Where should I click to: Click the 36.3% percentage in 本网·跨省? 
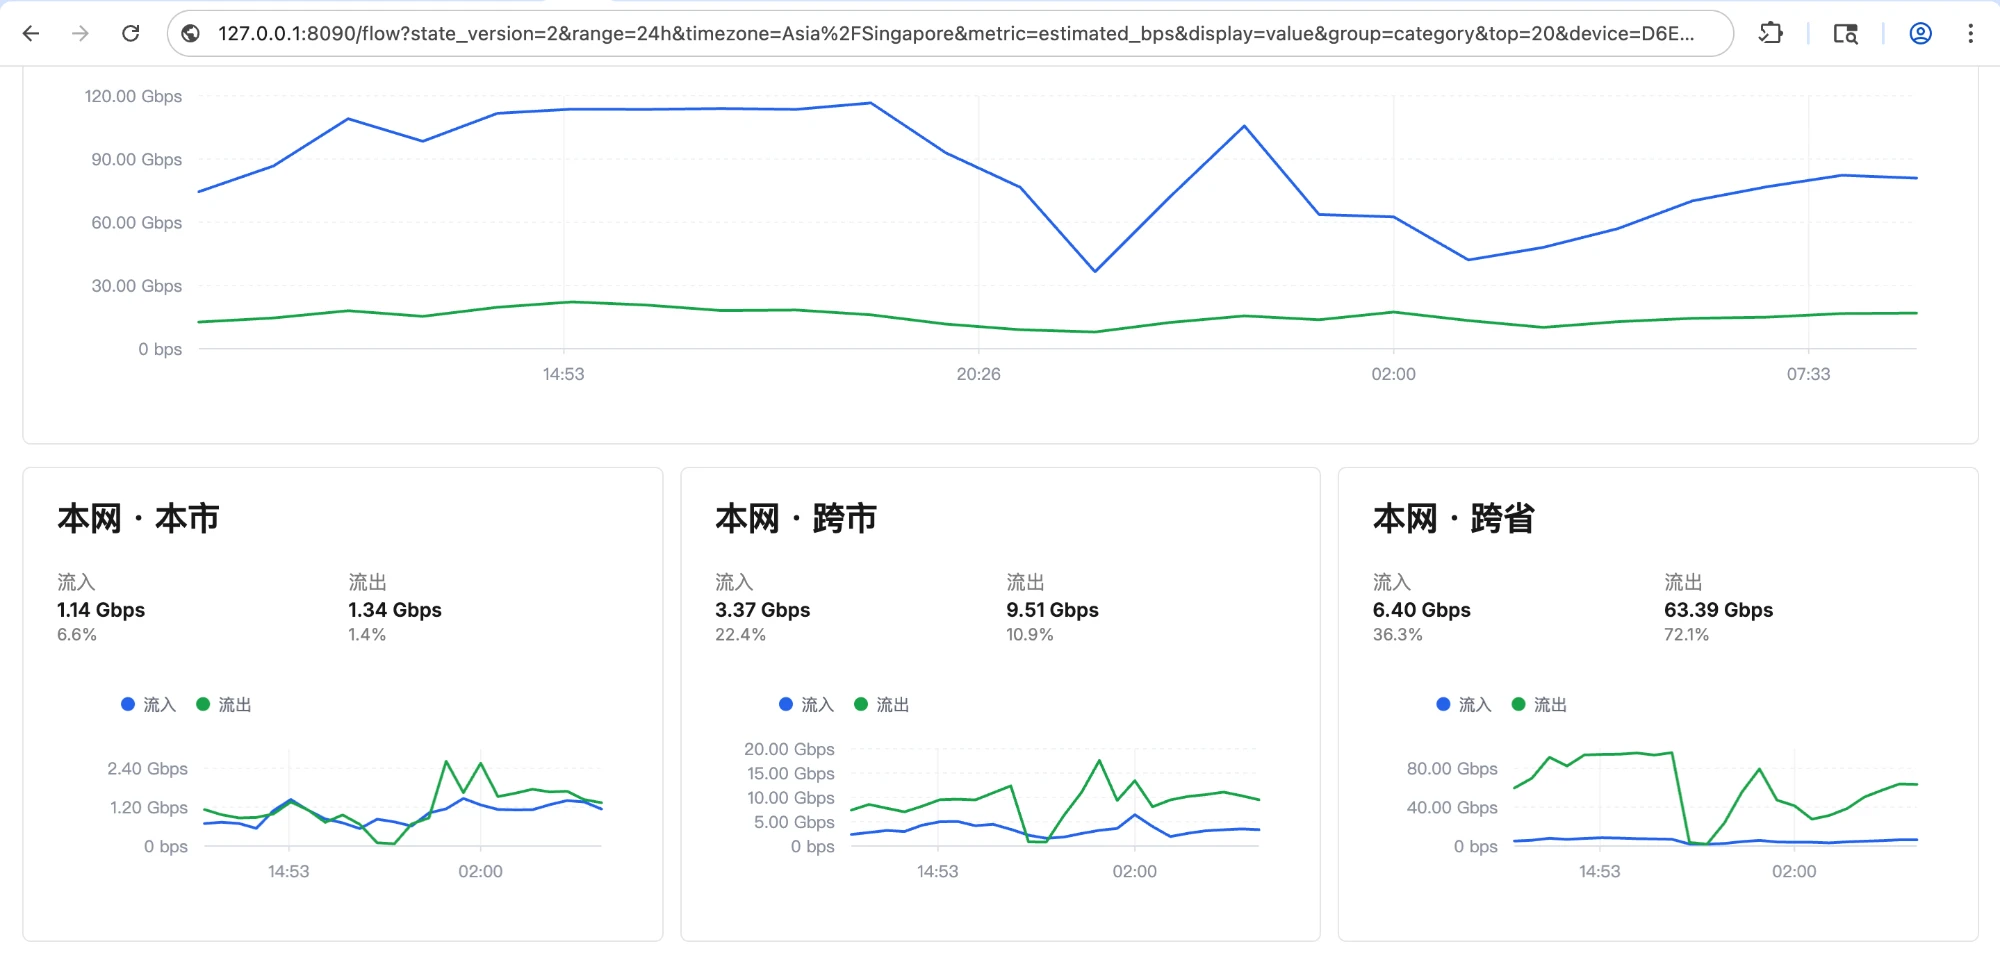pyautogui.click(x=1398, y=635)
